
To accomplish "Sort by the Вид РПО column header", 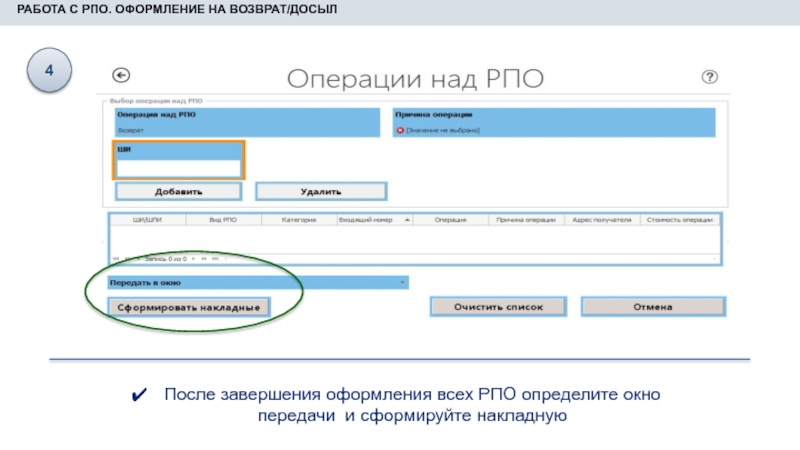I will [x=223, y=220].
